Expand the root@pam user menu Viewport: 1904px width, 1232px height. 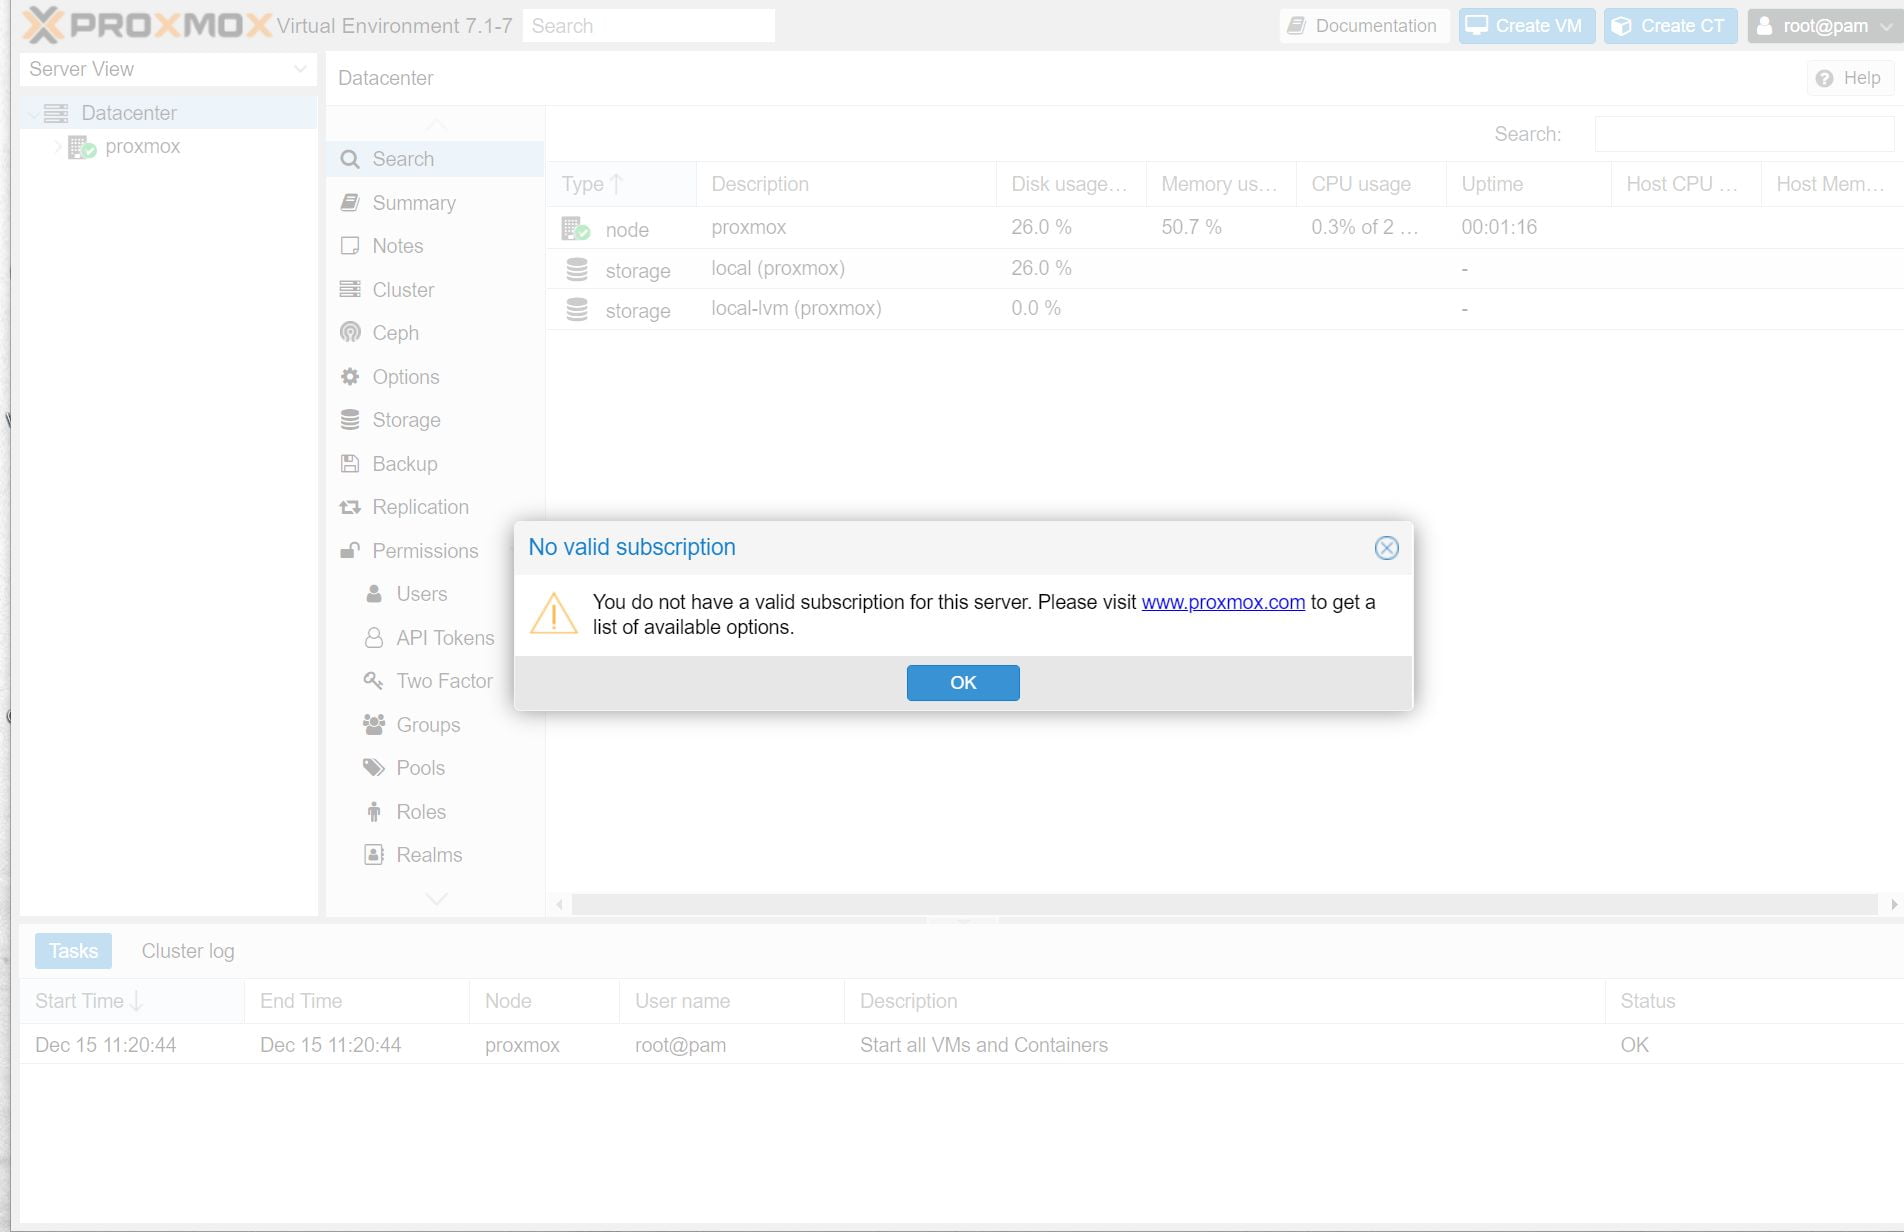point(1824,26)
